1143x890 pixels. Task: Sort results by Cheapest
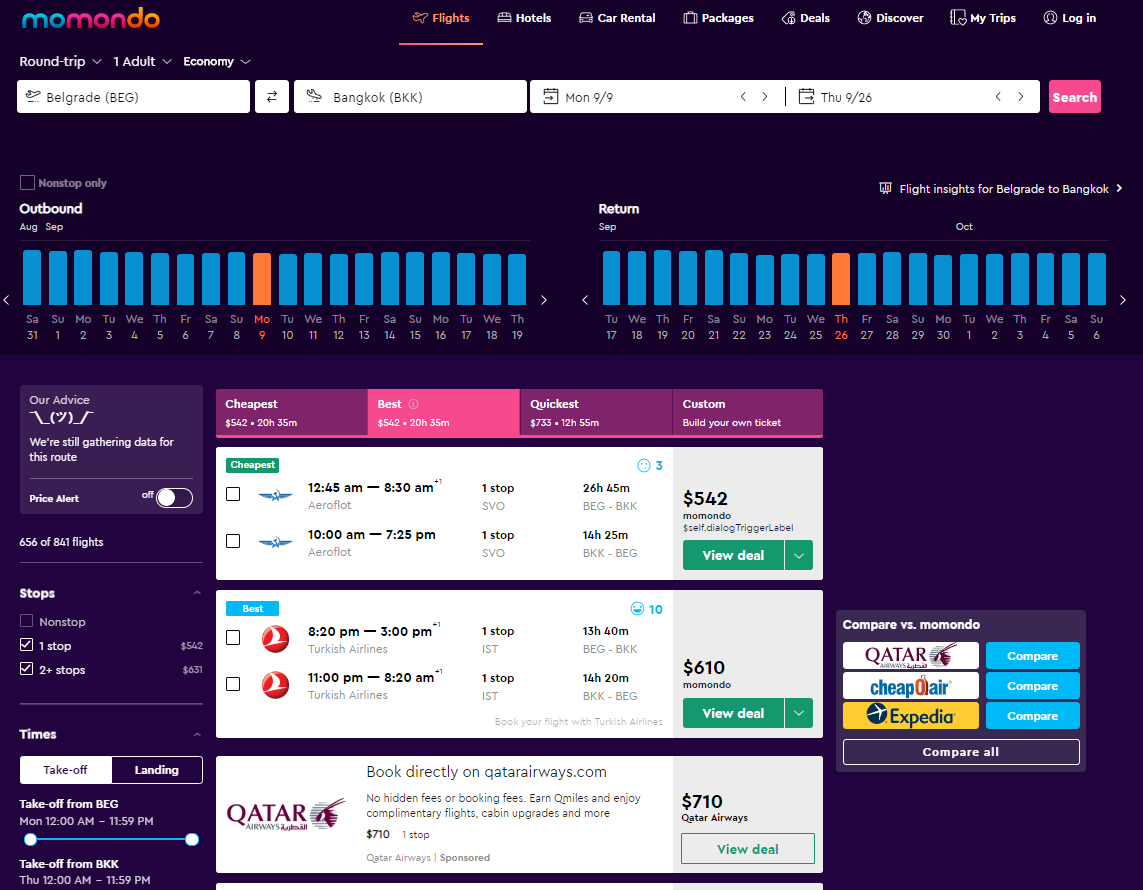coord(292,413)
